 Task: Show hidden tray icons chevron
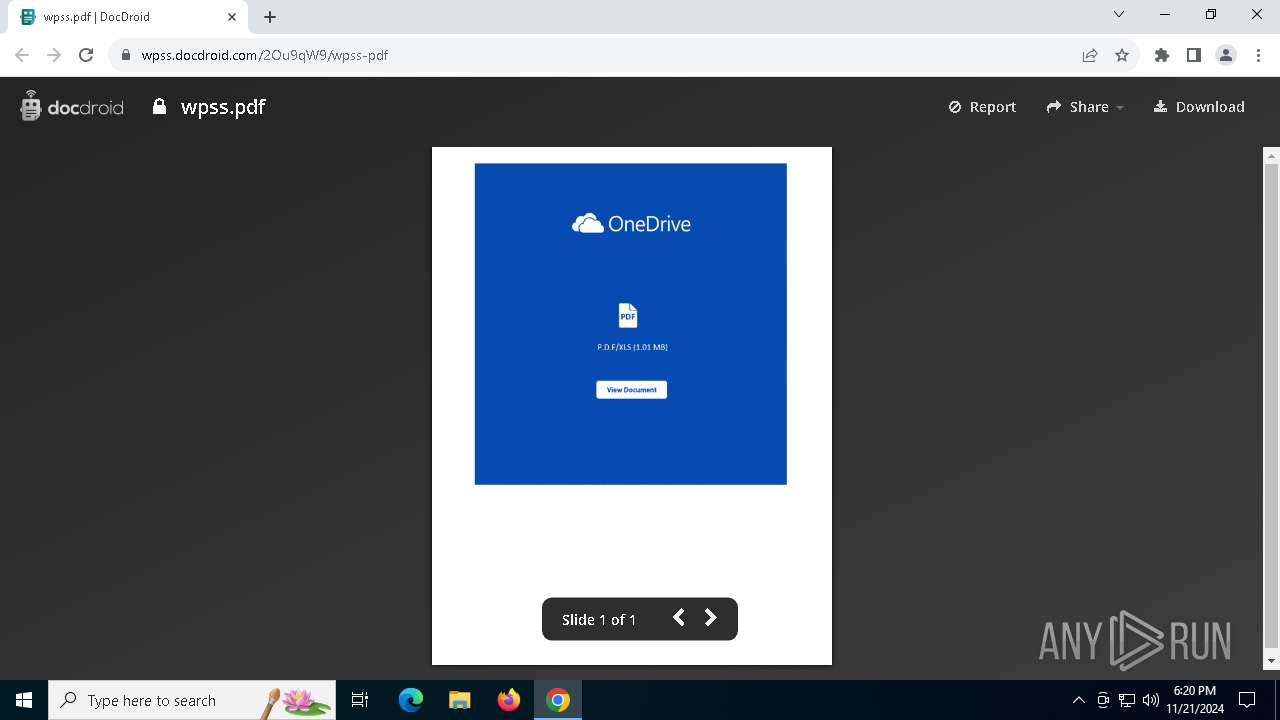pos(1079,700)
